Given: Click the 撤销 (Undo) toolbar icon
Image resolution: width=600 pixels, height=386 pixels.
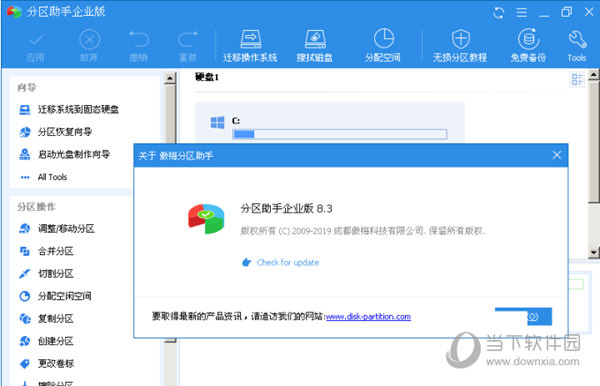Looking at the screenshot, I should coord(139,39).
